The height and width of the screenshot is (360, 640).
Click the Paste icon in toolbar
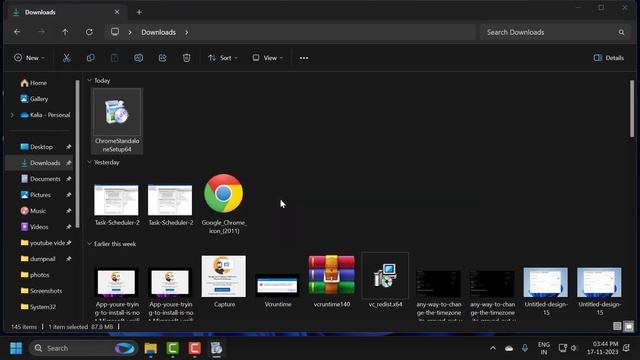pyautogui.click(x=115, y=58)
